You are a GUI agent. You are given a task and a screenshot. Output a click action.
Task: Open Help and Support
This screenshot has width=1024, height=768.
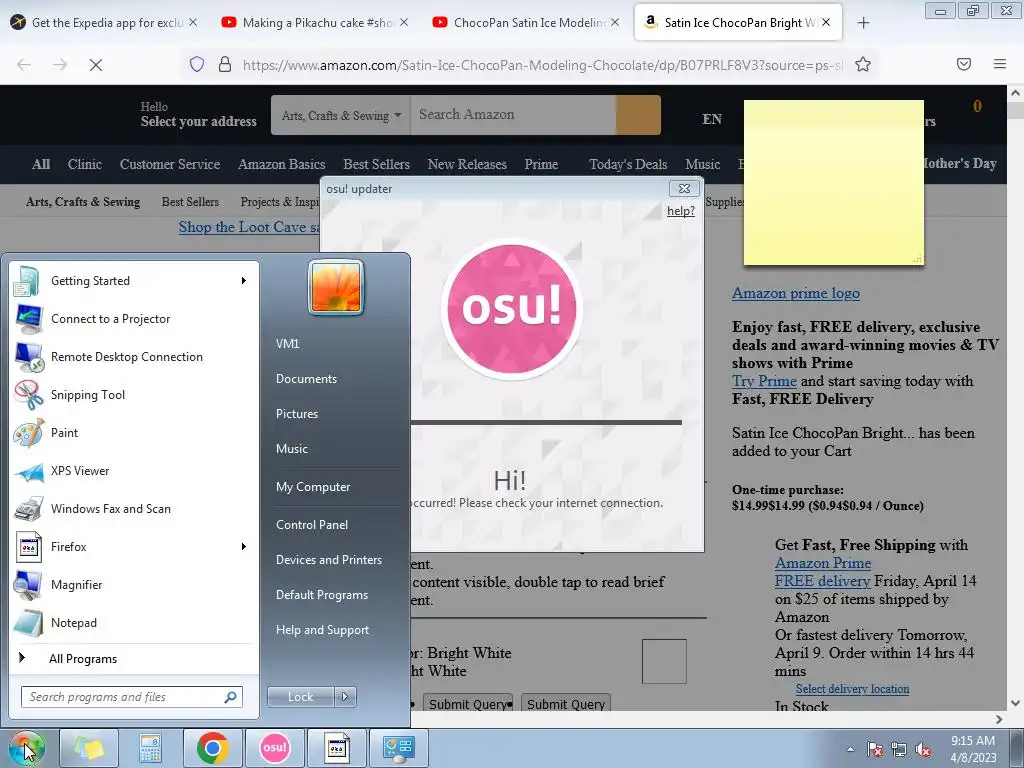322,630
